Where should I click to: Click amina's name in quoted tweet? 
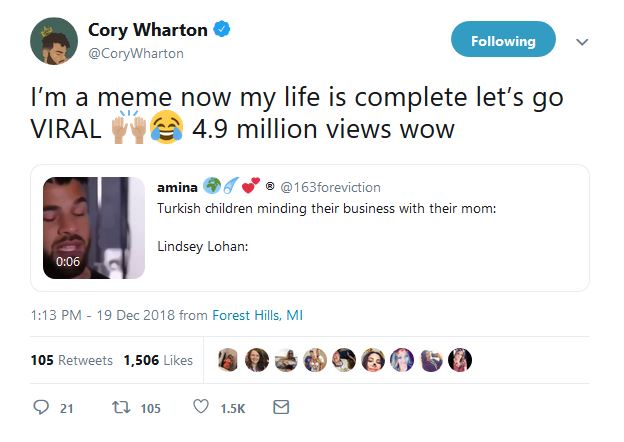pos(177,187)
